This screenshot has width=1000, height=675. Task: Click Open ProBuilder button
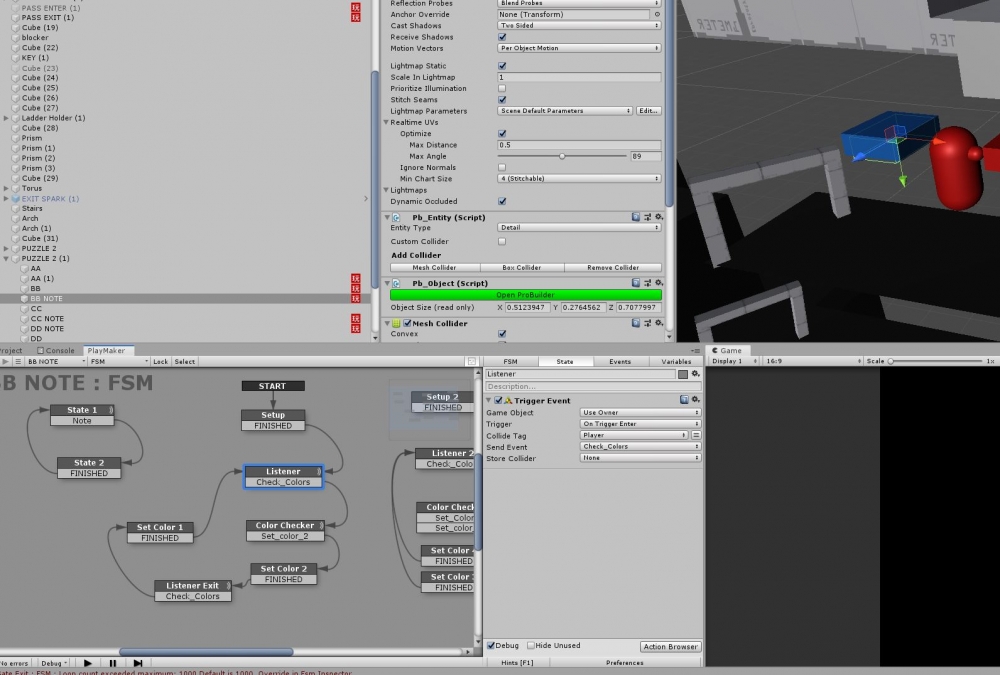pyautogui.click(x=526, y=295)
